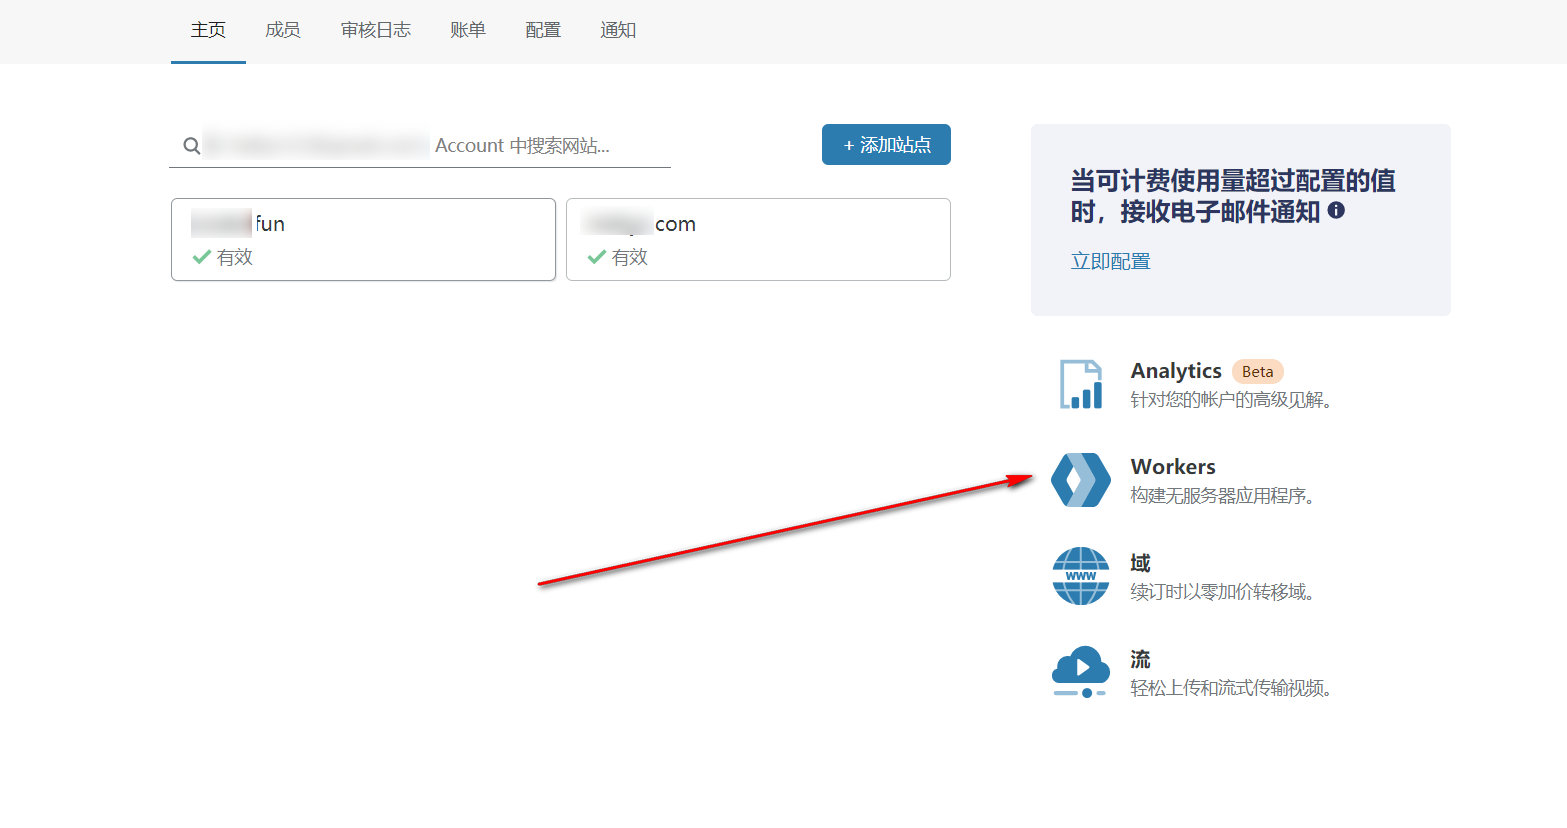Select the 主页 tab
The image size is (1567, 828).
(x=208, y=31)
